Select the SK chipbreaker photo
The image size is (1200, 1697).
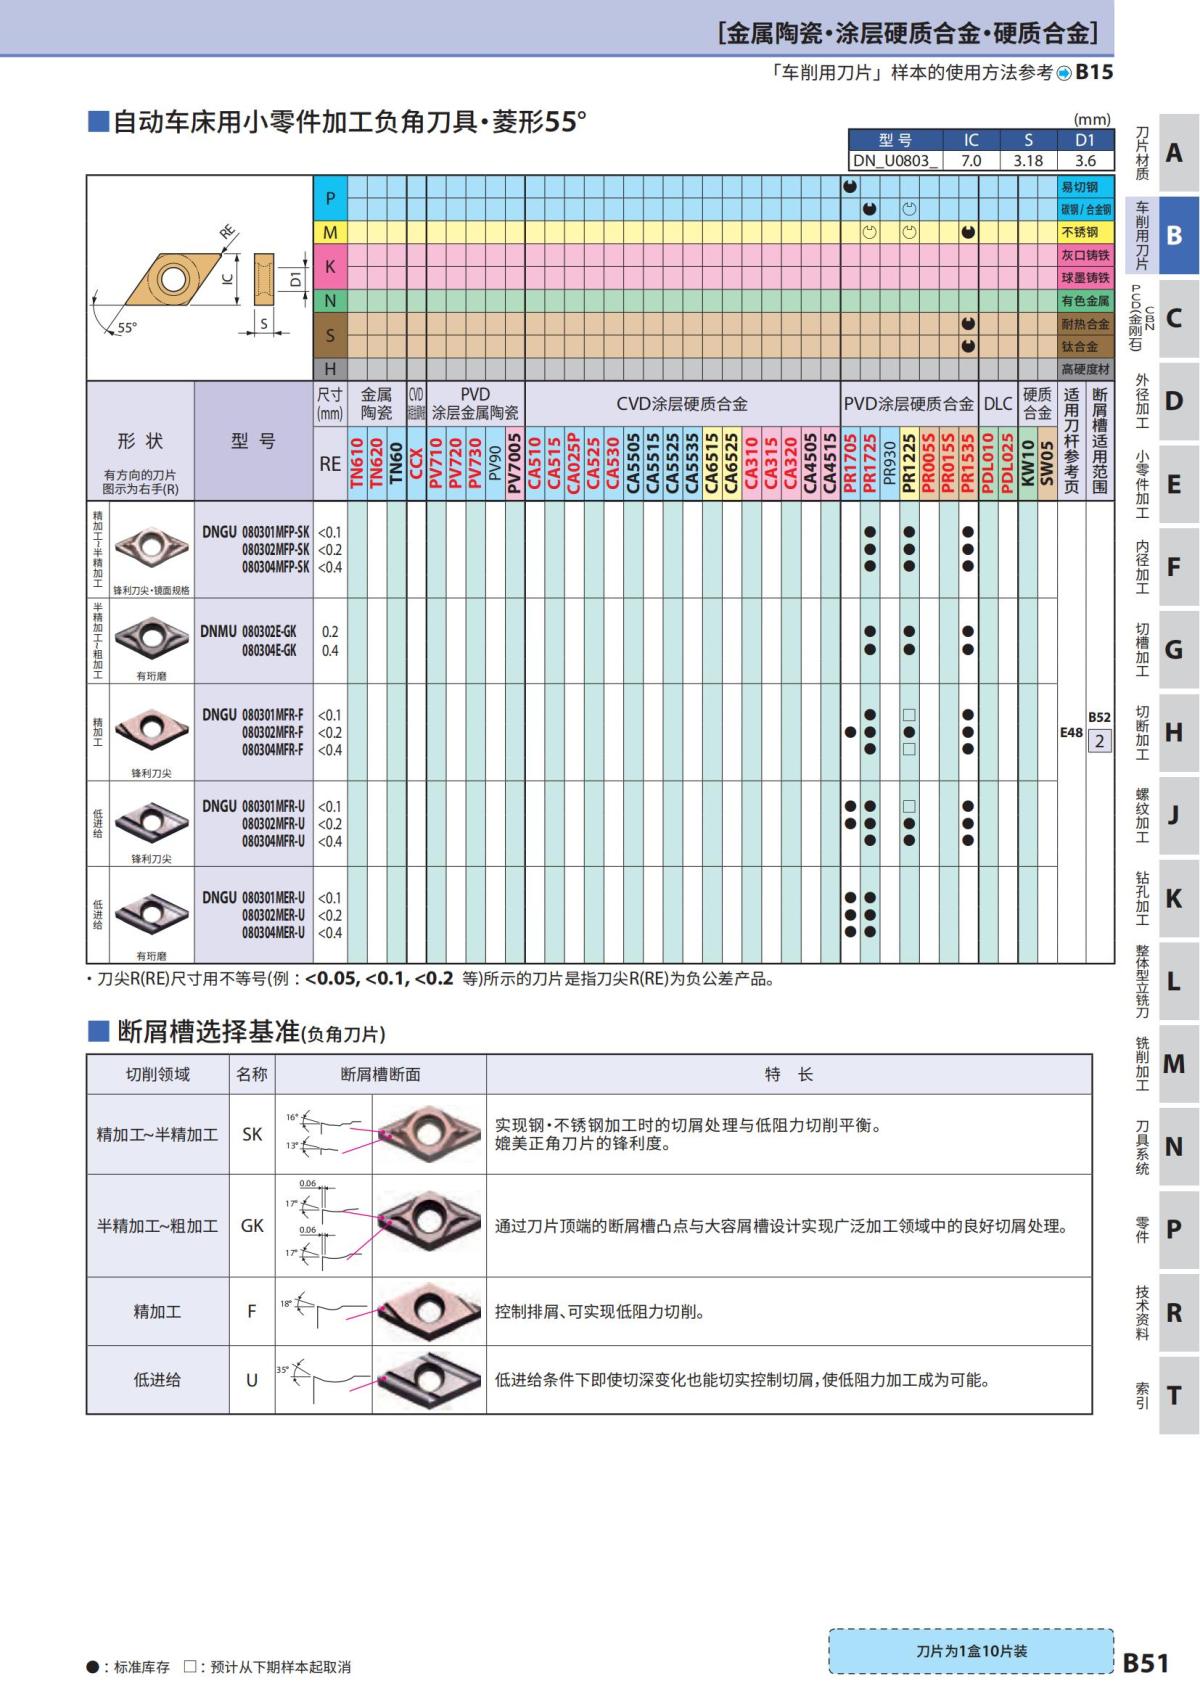pos(428,1134)
